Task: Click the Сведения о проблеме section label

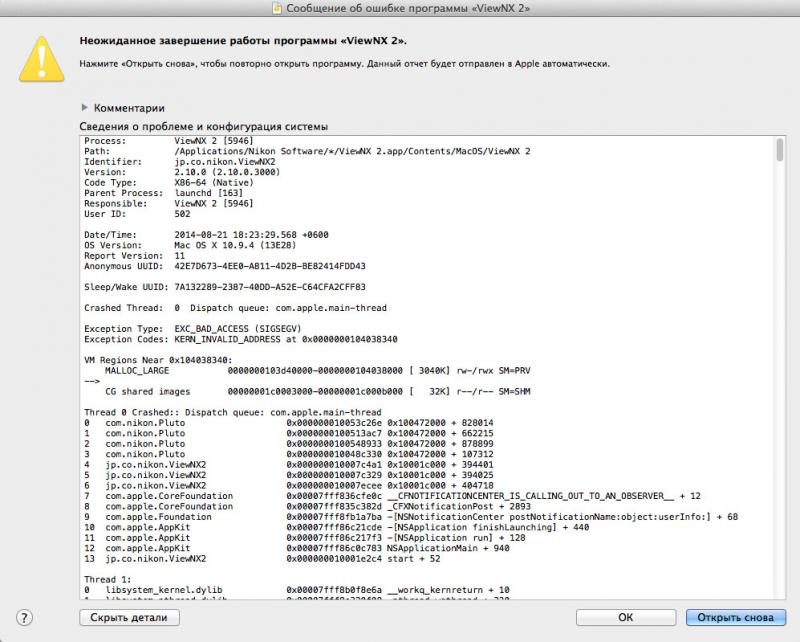Action: 204,127
